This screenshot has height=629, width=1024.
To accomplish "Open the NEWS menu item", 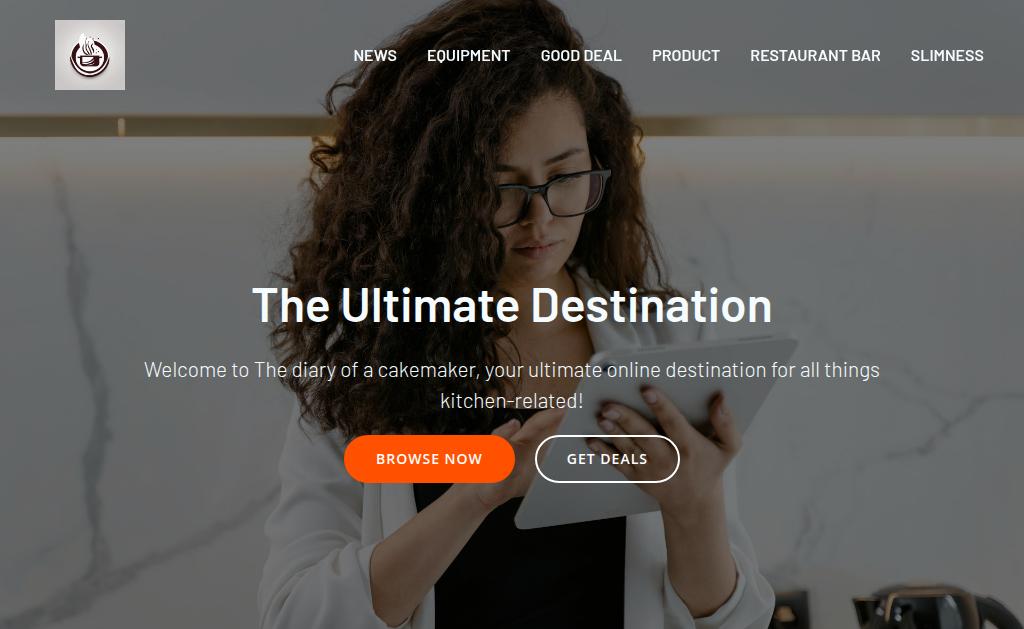I will (375, 56).
